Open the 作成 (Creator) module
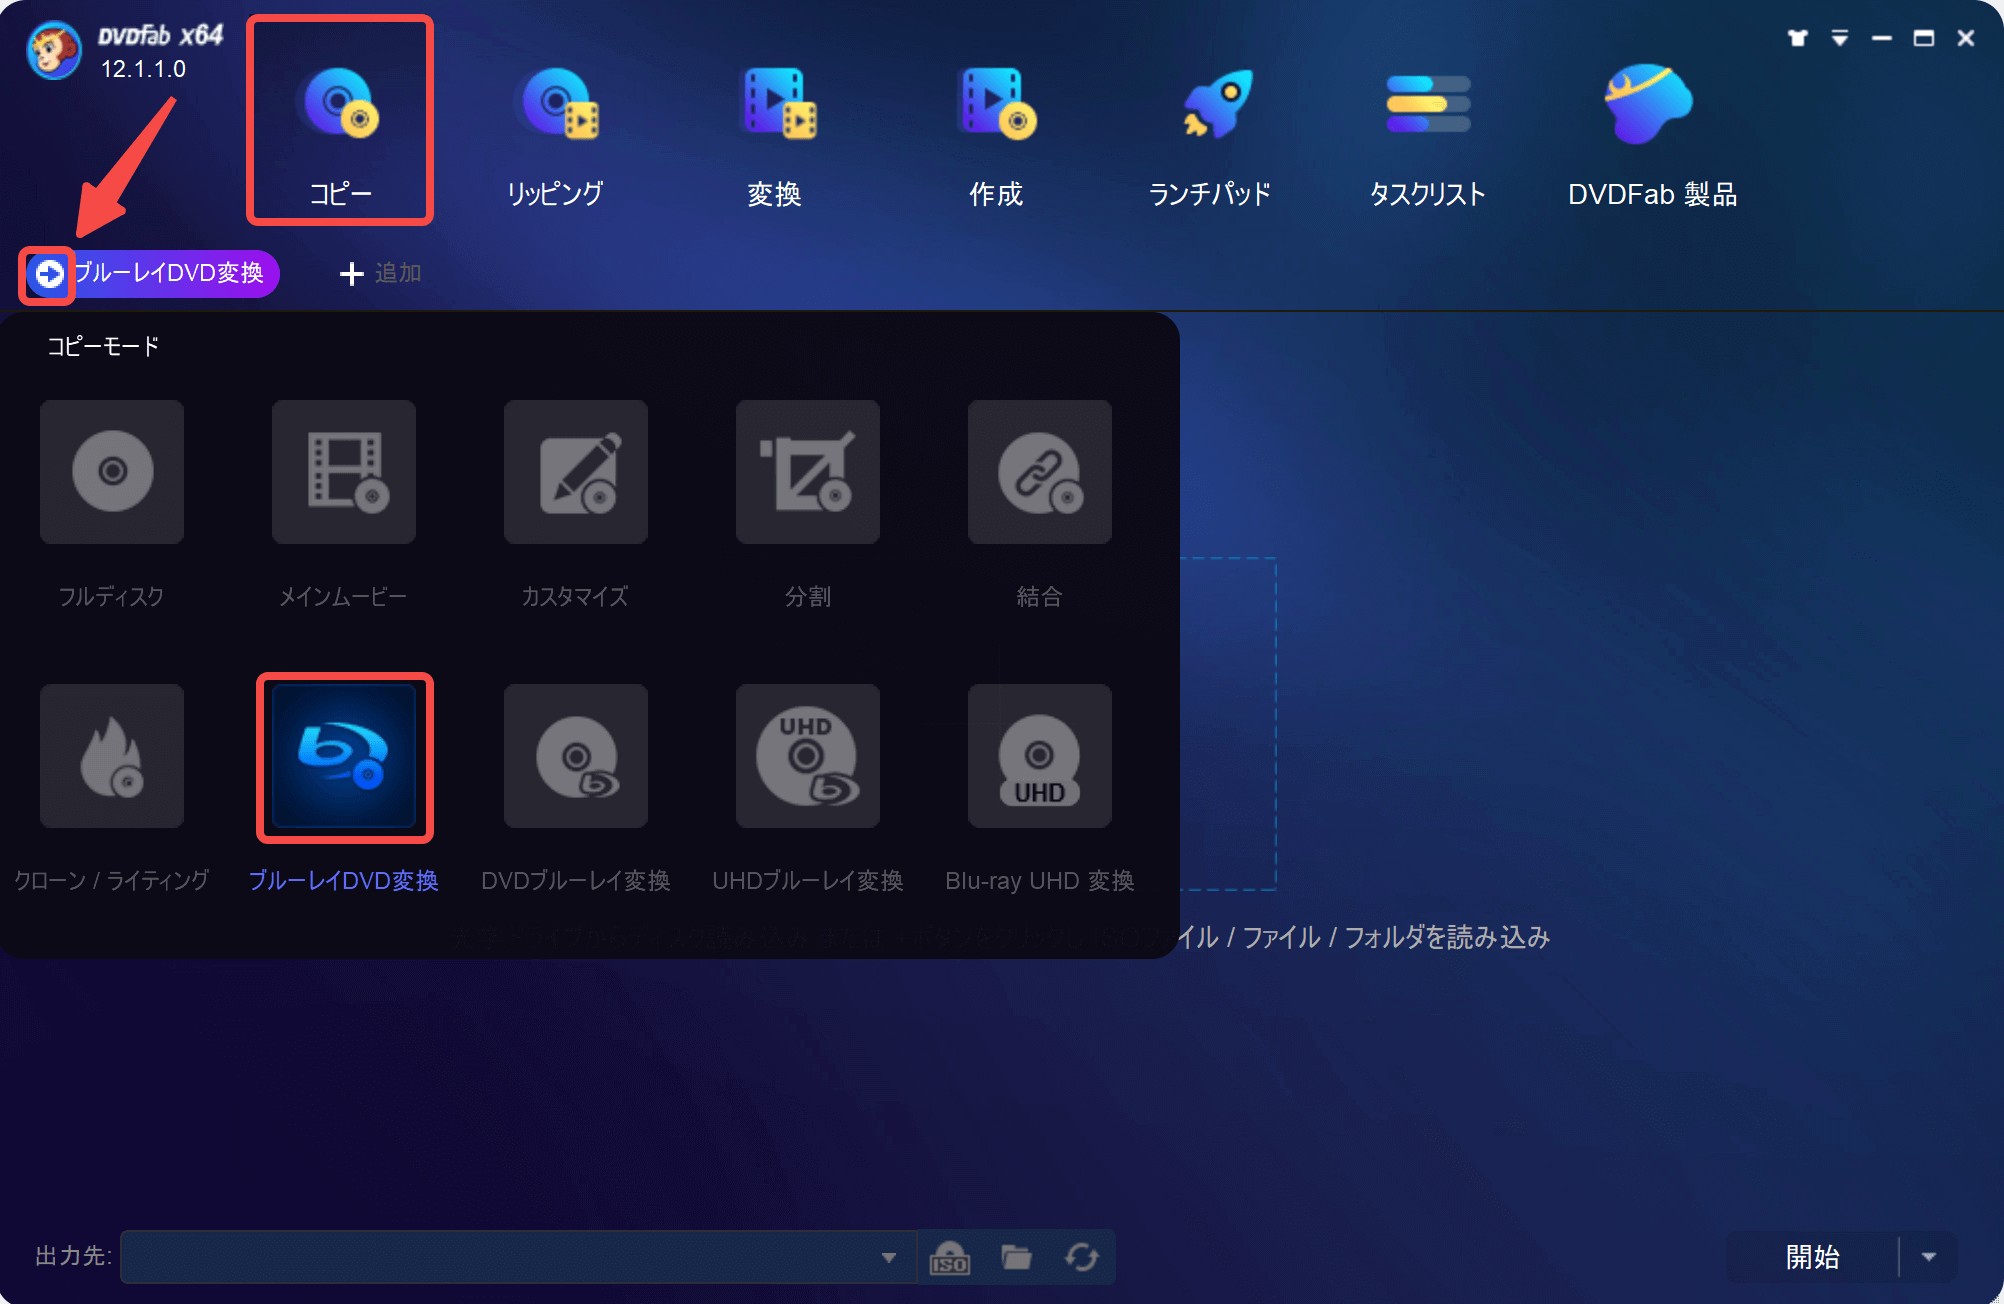 point(996,135)
